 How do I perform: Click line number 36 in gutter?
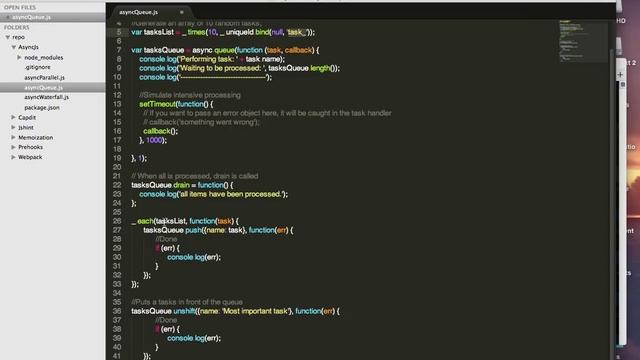tap(117, 311)
